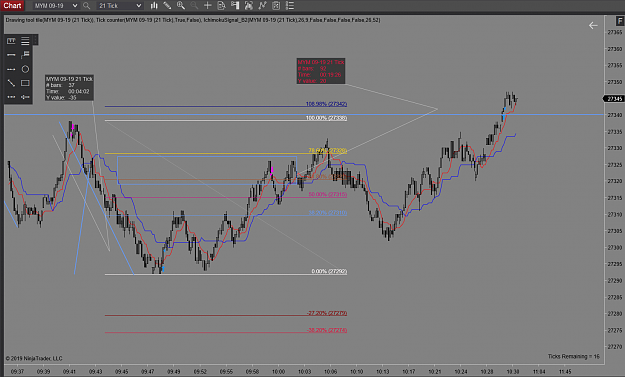The height and width of the screenshot is (377, 625).
Task: Select the horizontal lines tool in drawing tile
Action: pos(25,41)
